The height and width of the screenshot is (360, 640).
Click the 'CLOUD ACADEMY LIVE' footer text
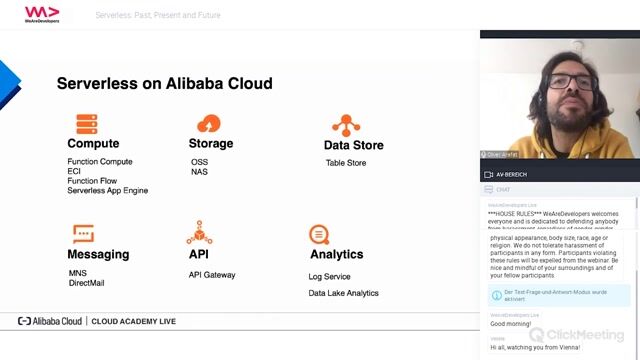[133, 321]
